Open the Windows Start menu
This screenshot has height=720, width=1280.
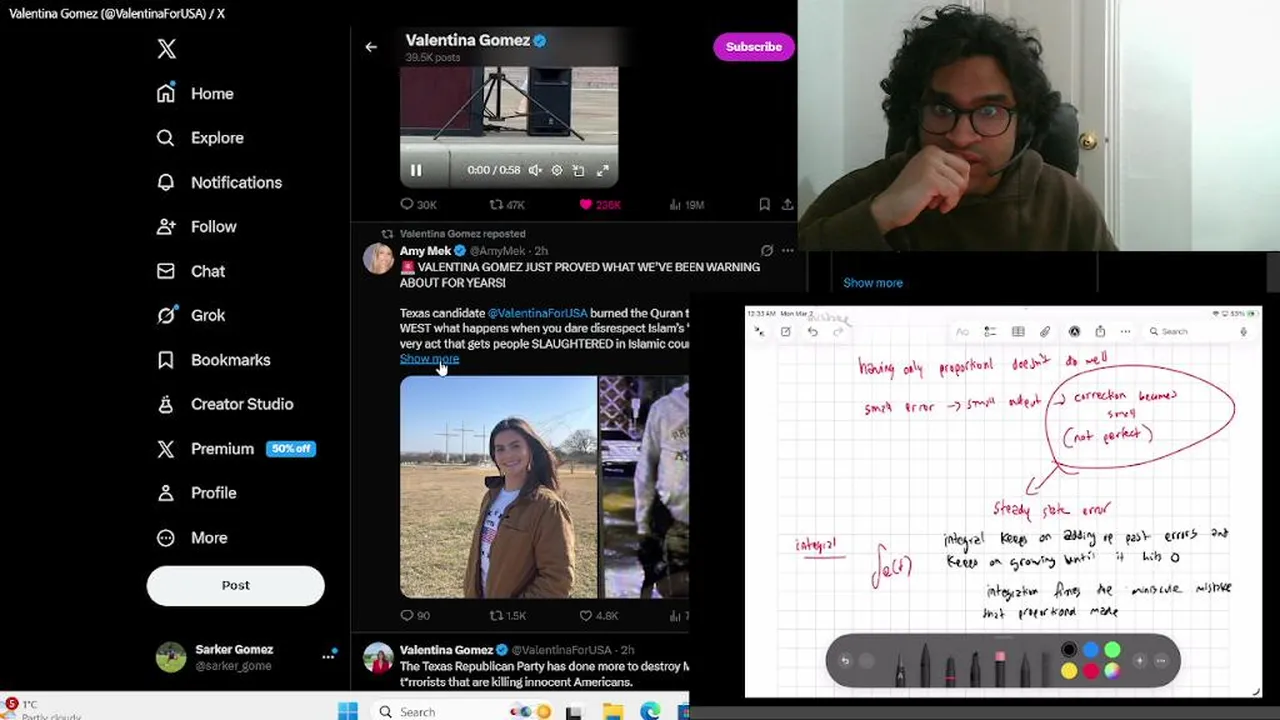pos(347,711)
